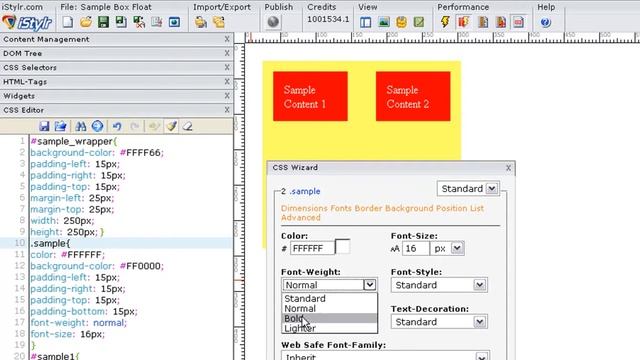
Task: Open the Standard dropdown beside .sample
Action: [x=468, y=189]
